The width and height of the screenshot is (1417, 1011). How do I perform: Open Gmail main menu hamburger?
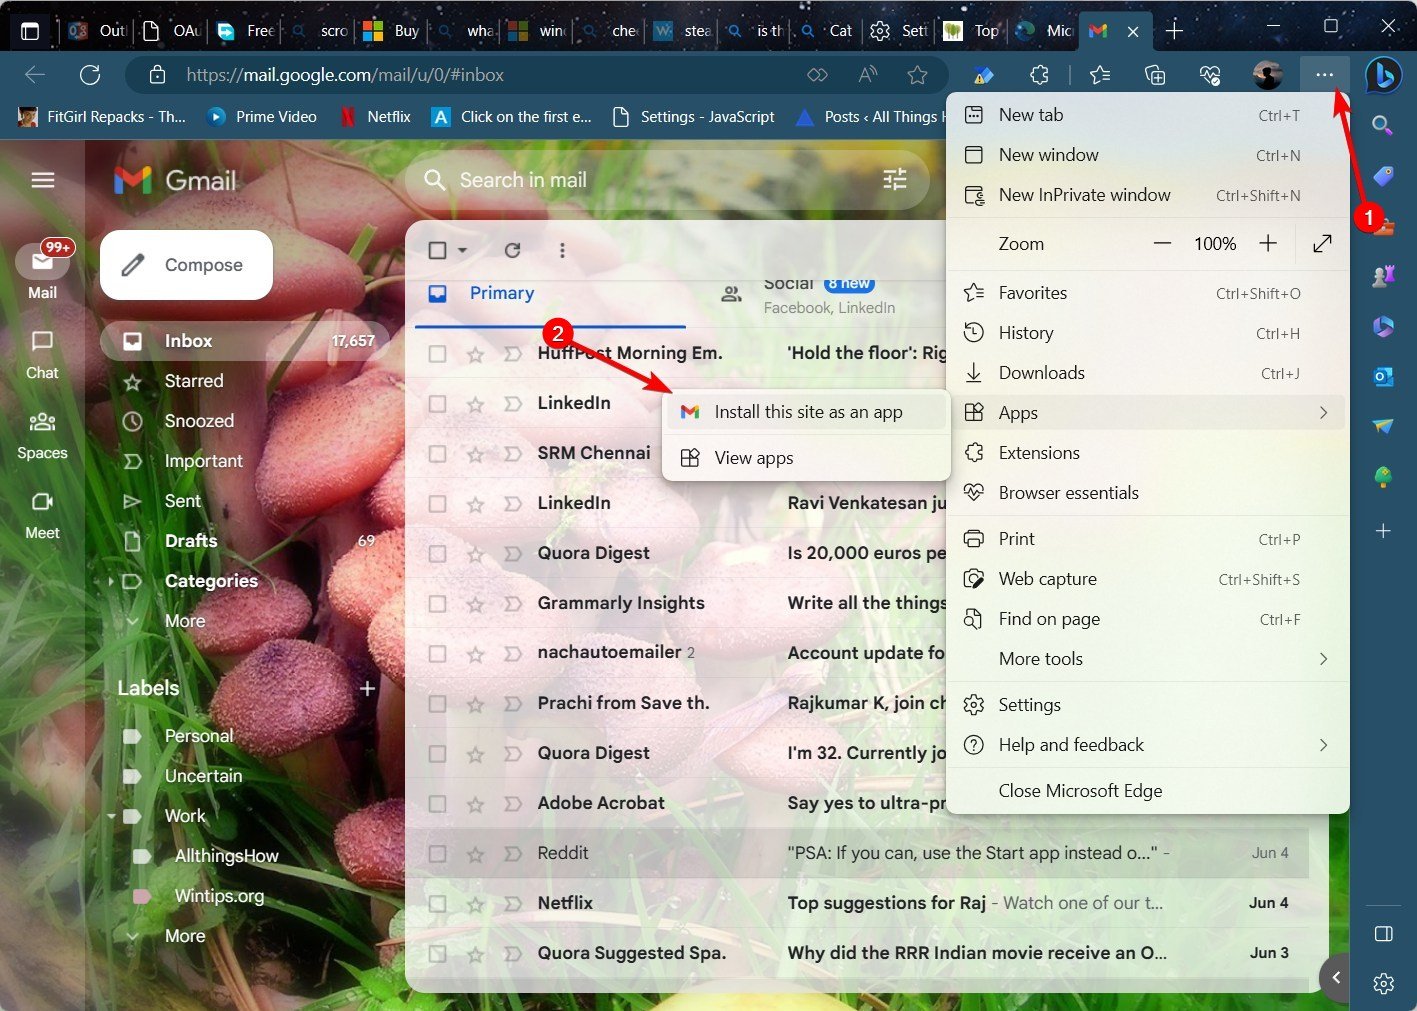[x=42, y=180]
